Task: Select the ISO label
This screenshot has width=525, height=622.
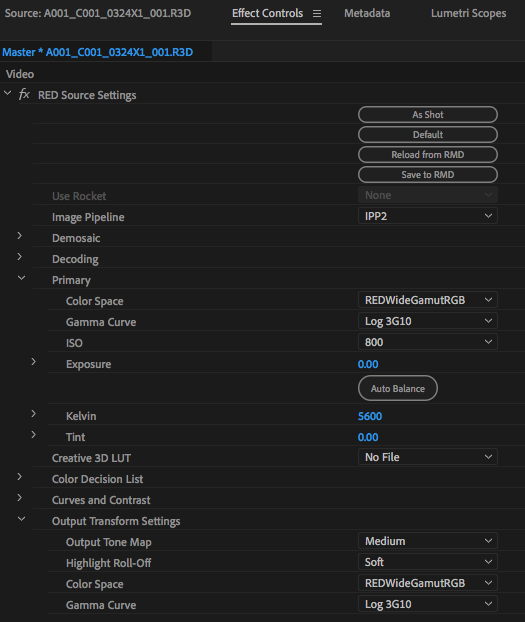Action: click(x=74, y=343)
